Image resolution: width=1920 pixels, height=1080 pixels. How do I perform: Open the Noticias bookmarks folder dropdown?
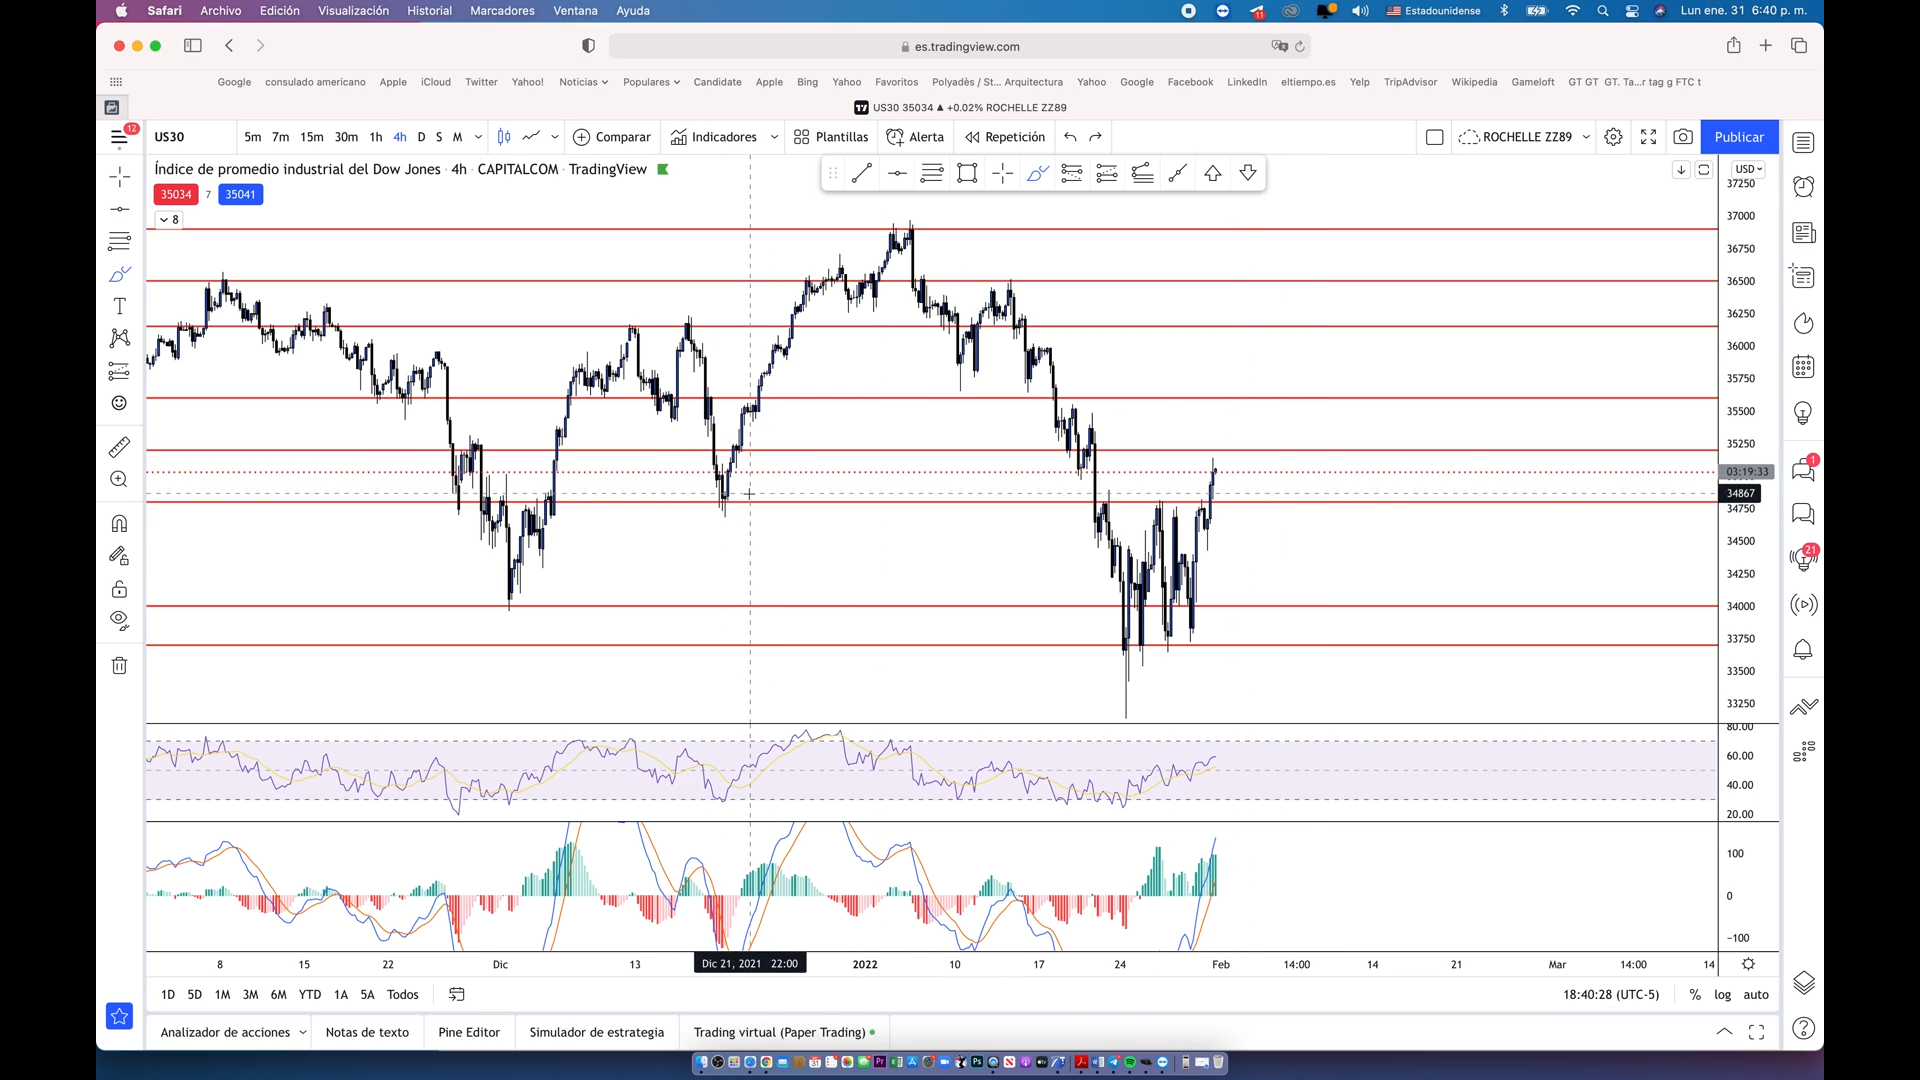click(583, 82)
